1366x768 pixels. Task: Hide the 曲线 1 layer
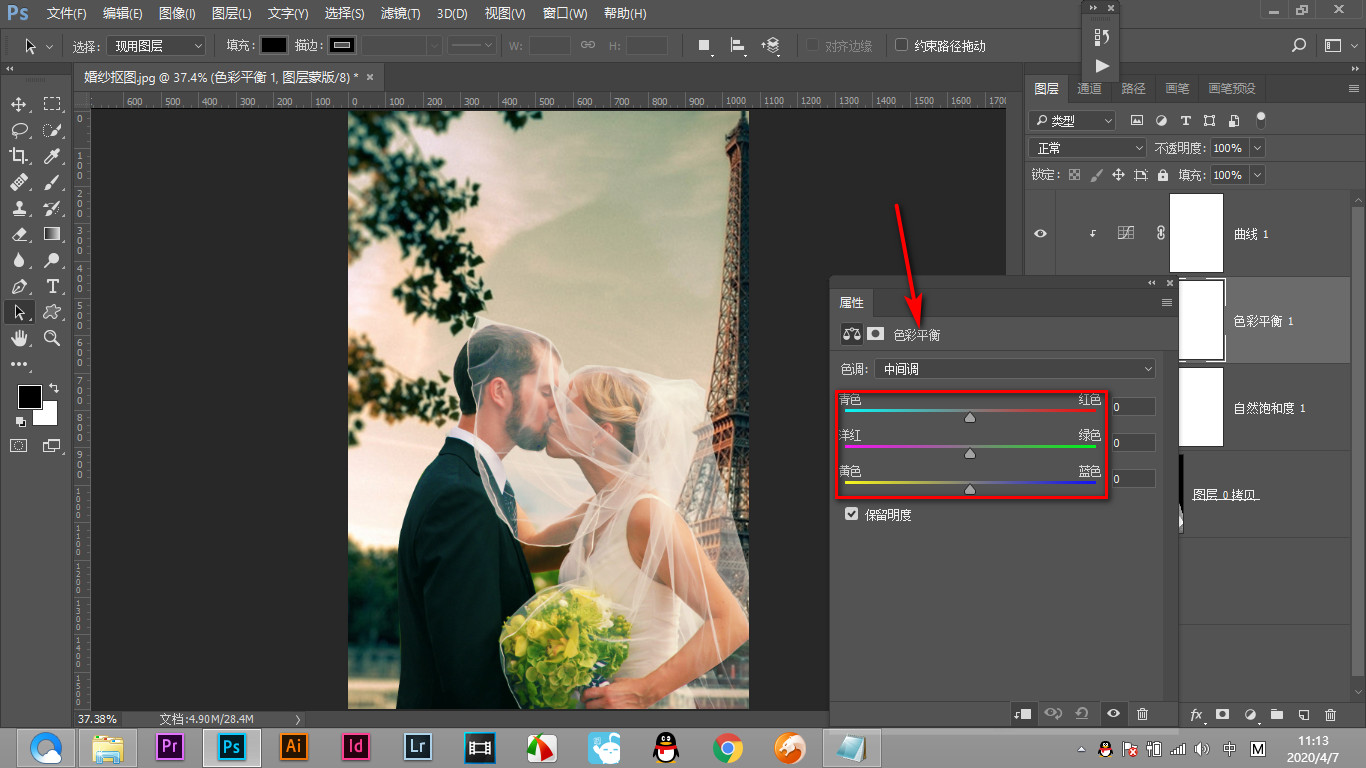(x=1041, y=233)
